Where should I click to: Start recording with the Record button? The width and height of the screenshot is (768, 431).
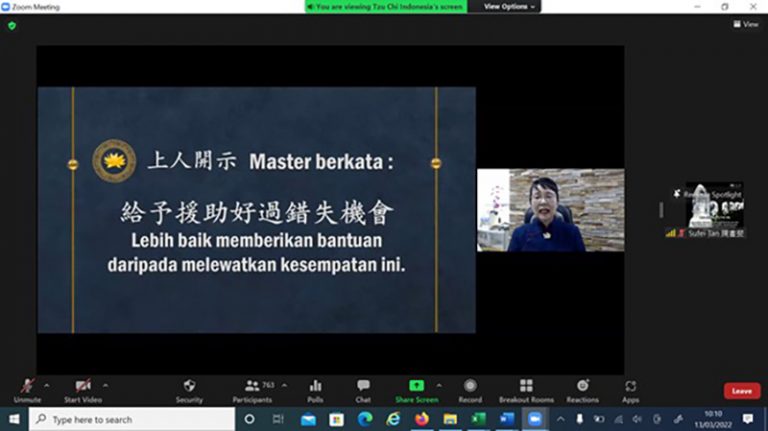[x=469, y=386]
